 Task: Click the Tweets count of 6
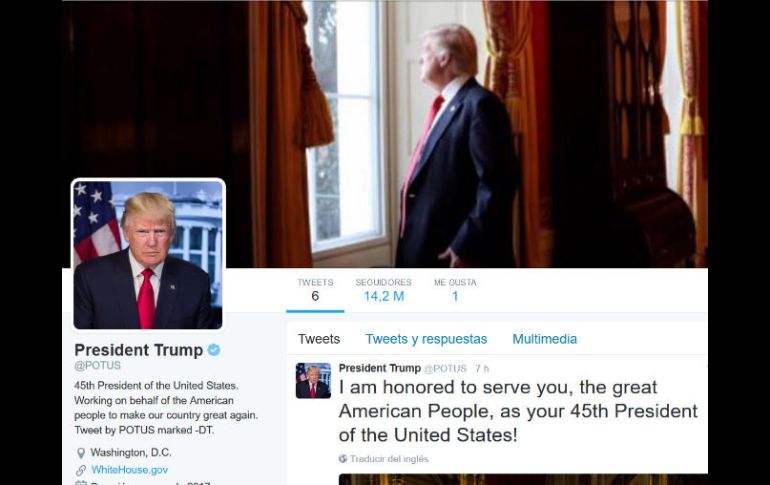click(315, 290)
